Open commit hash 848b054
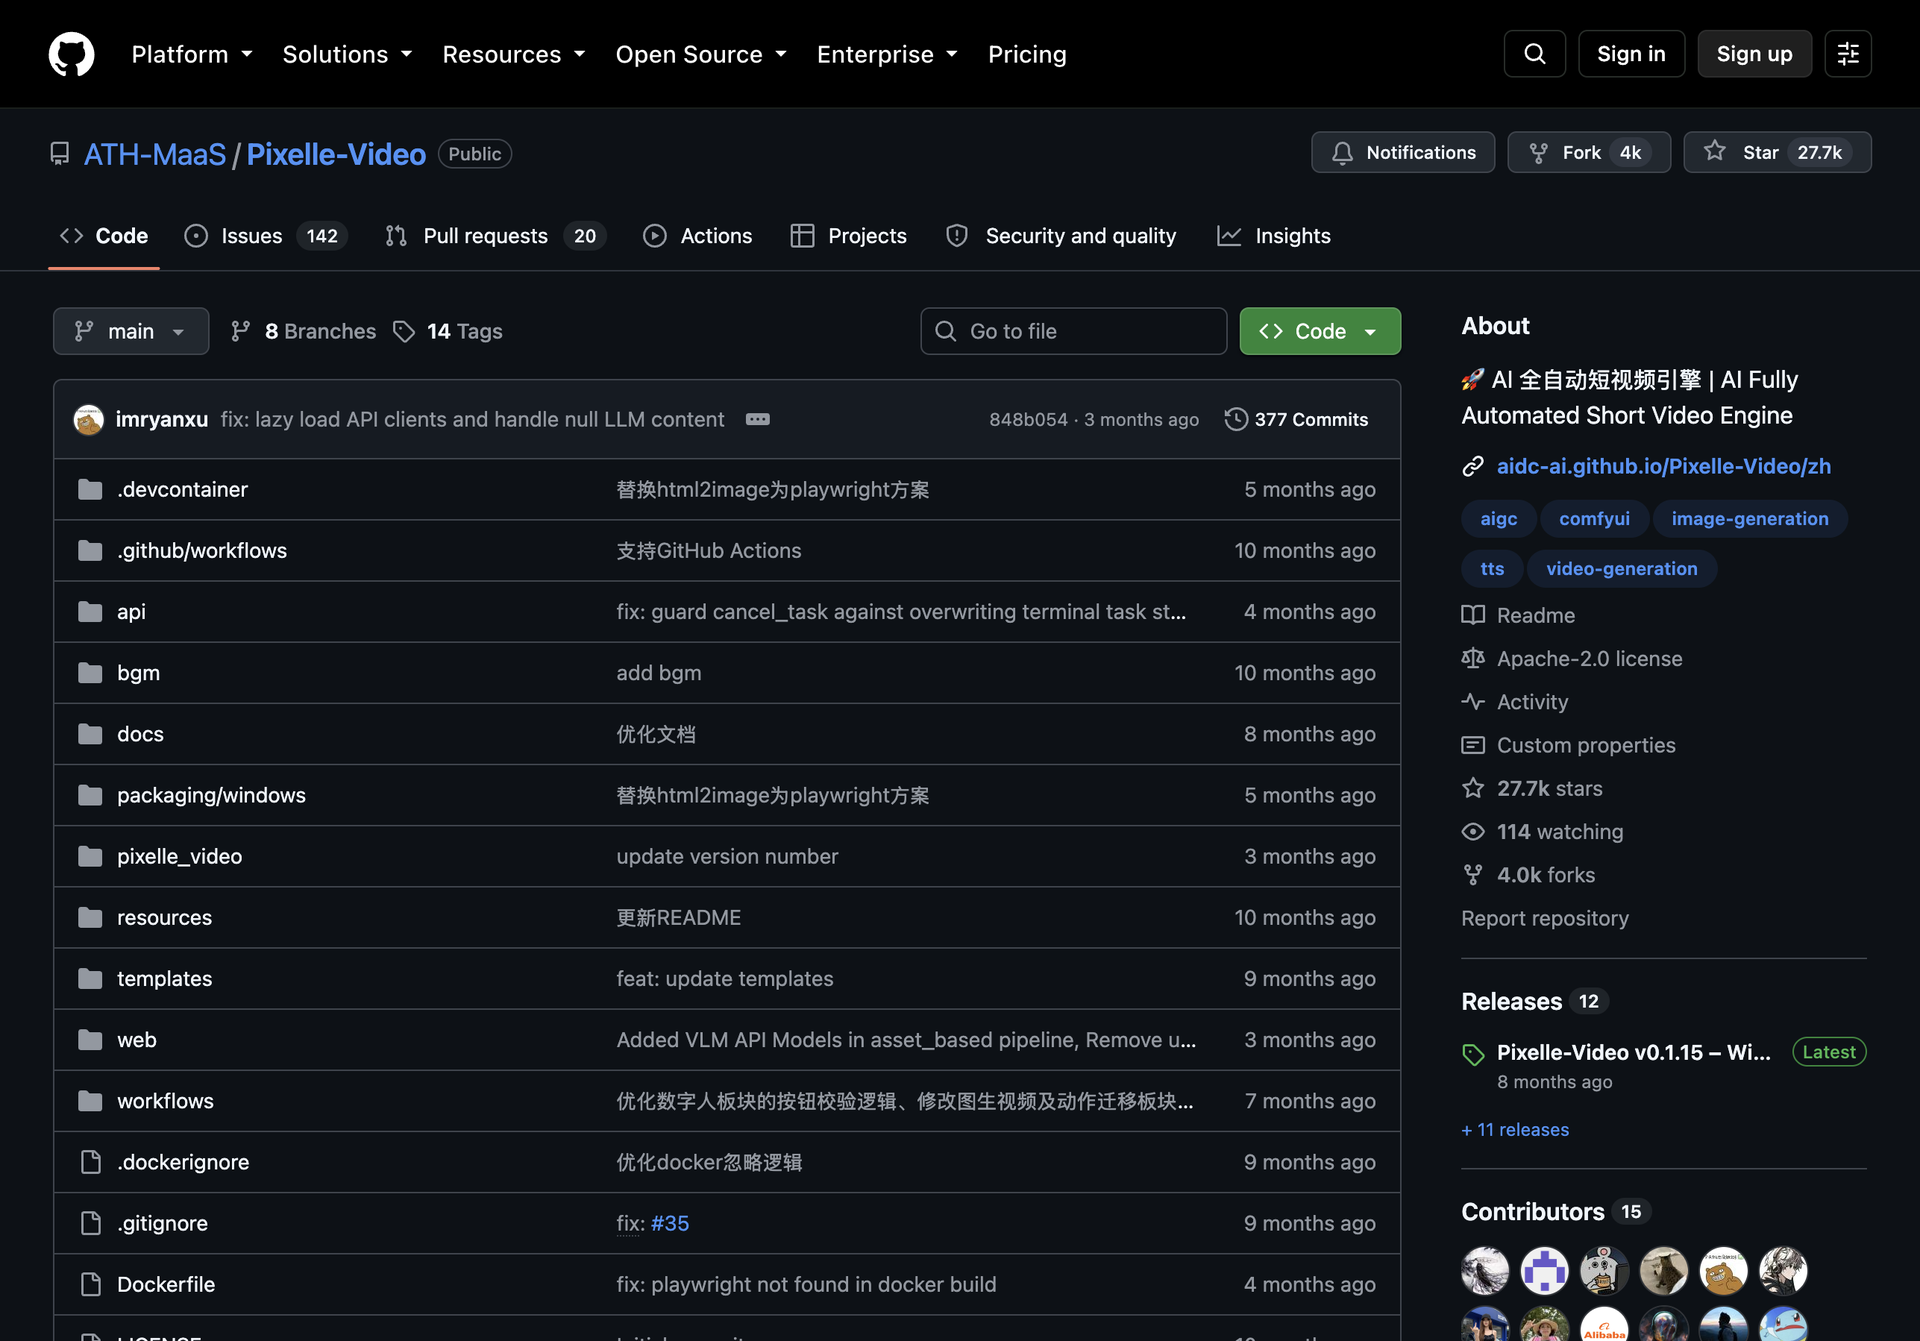The width and height of the screenshot is (1920, 1341). coord(1028,420)
